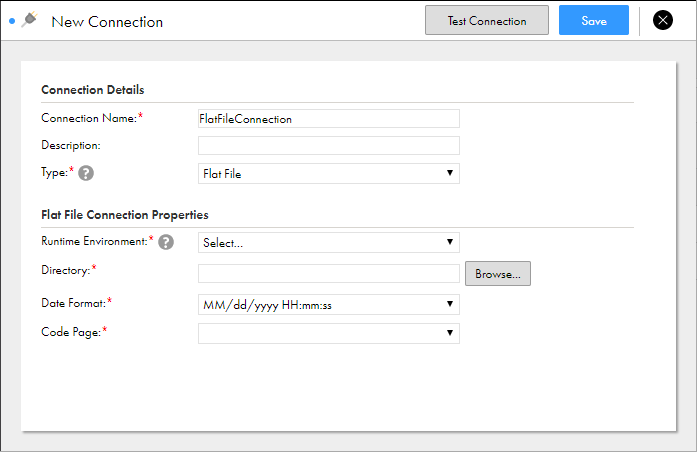The width and height of the screenshot is (697, 452).
Task: Click the arrow on the Type combo box
Action: [450, 173]
